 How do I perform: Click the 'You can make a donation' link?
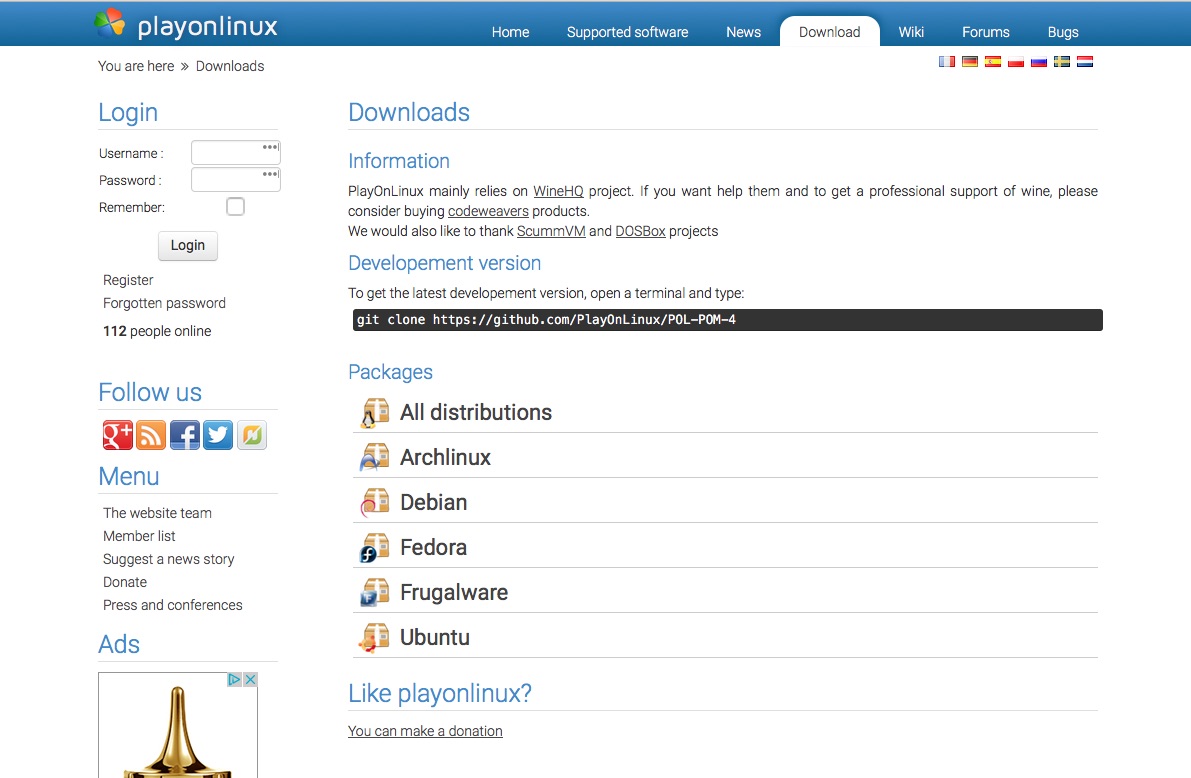click(425, 731)
